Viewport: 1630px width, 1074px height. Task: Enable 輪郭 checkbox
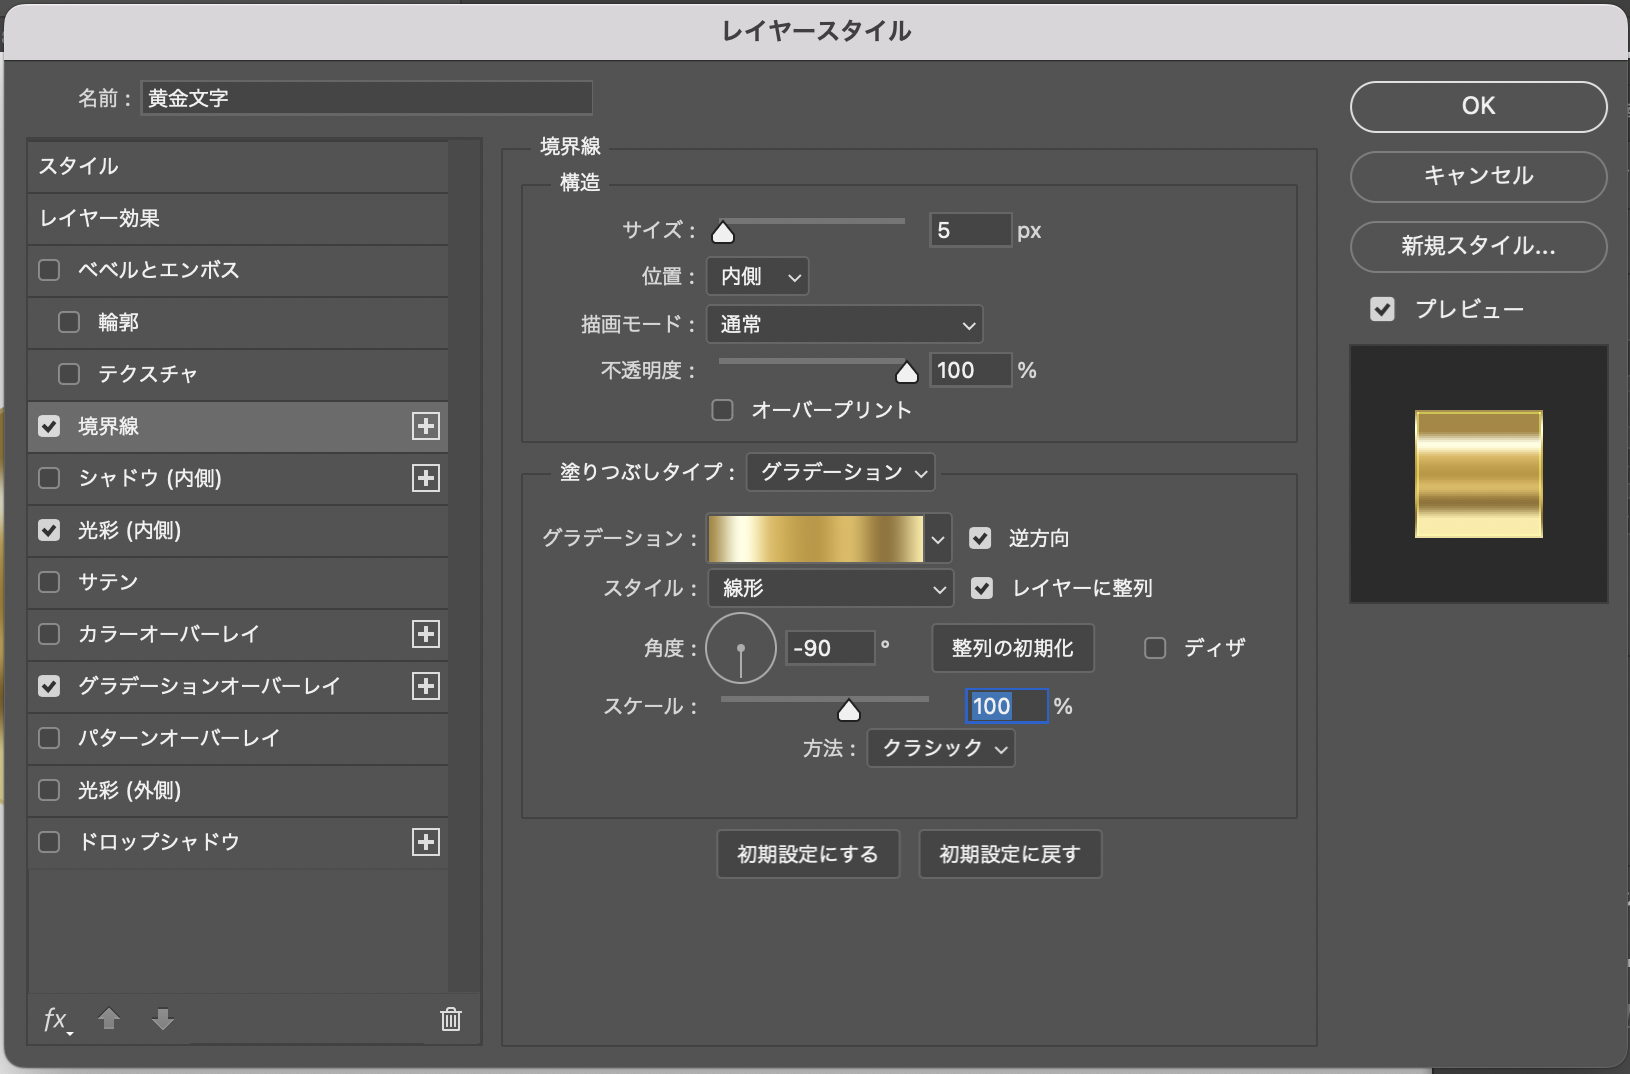(x=69, y=322)
